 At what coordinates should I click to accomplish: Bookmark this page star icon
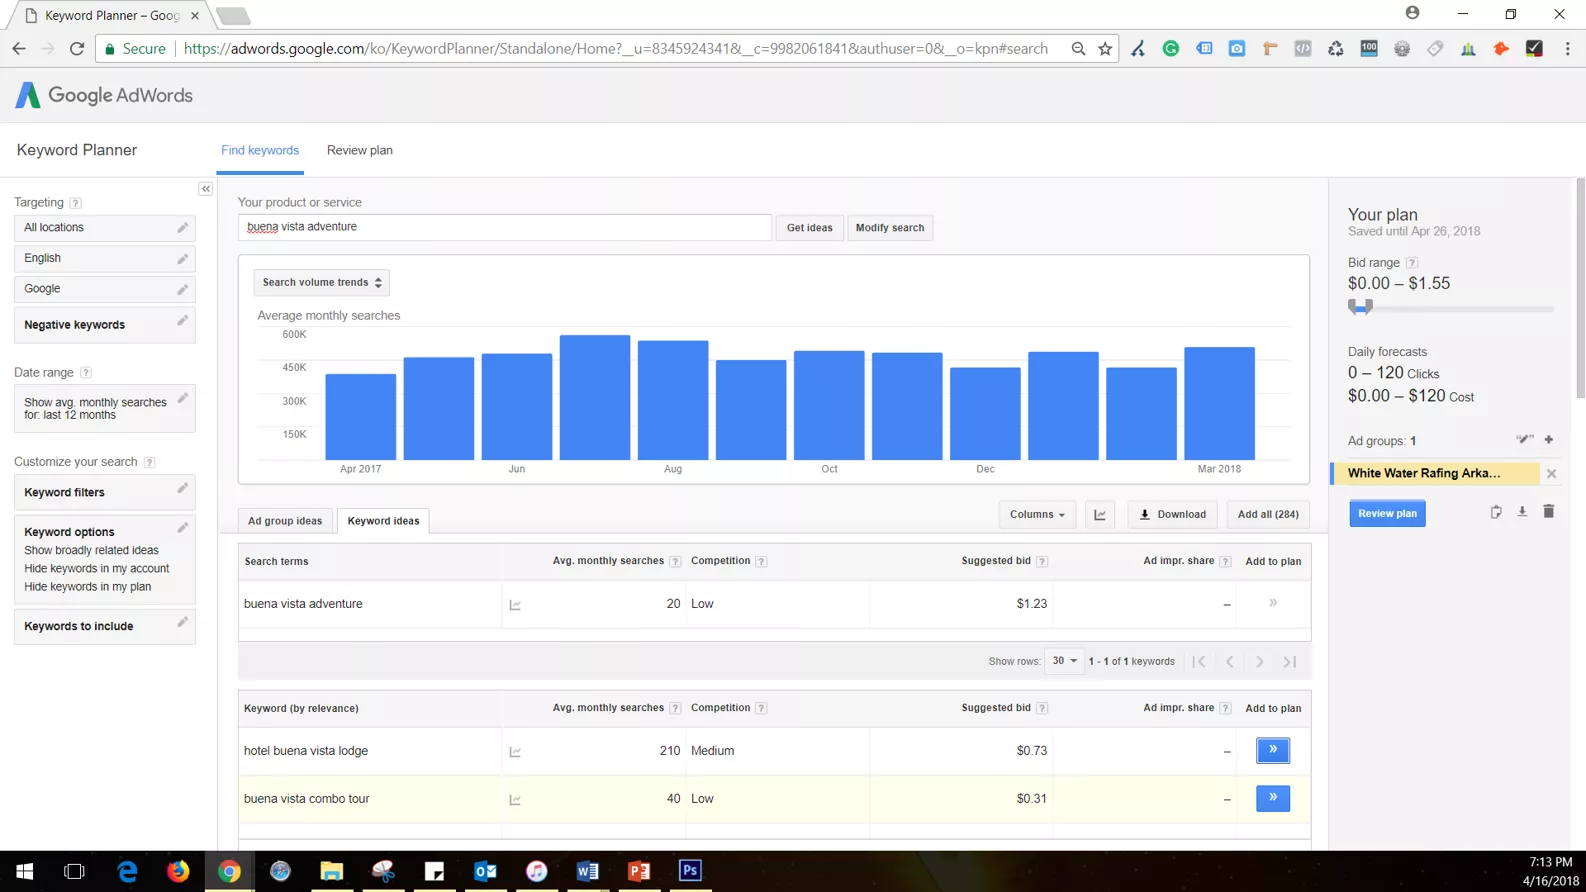pos(1105,48)
